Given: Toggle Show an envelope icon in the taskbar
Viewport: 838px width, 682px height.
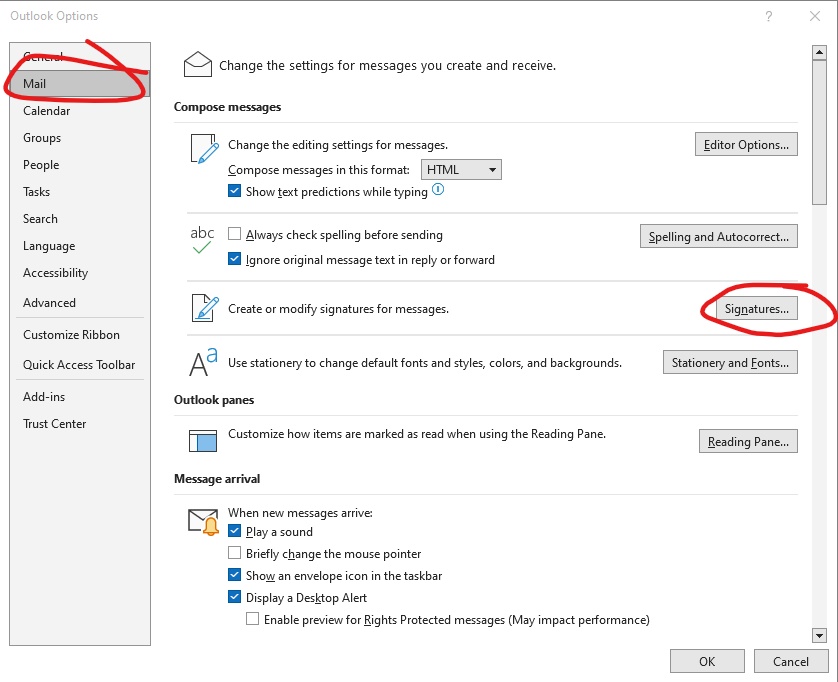Looking at the screenshot, I should pyautogui.click(x=234, y=575).
